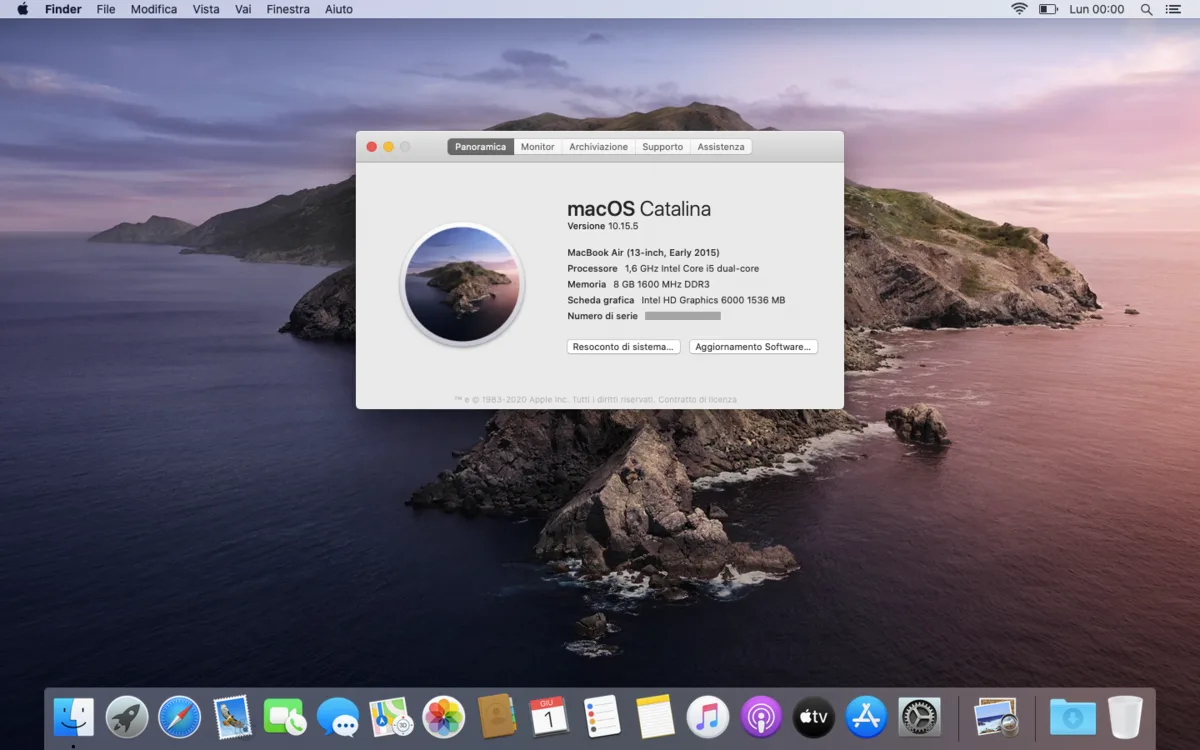Launch Launchpad rocket icon in Dock

pyautogui.click(x=127, y=717)
